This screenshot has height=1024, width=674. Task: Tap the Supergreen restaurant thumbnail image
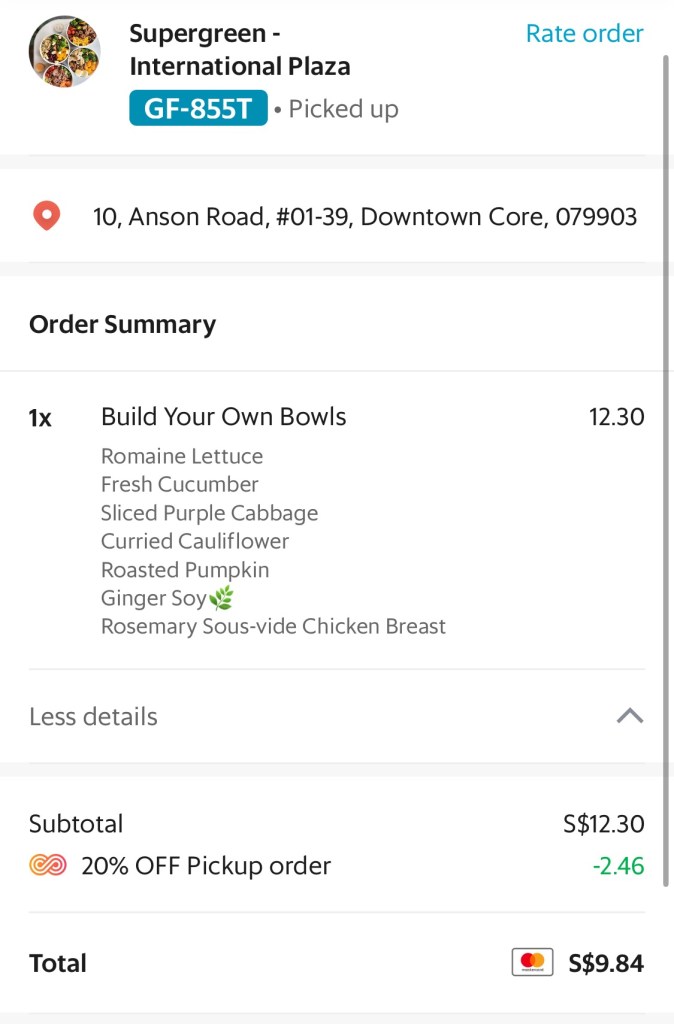pyautogui.click(x=64, y=52)
